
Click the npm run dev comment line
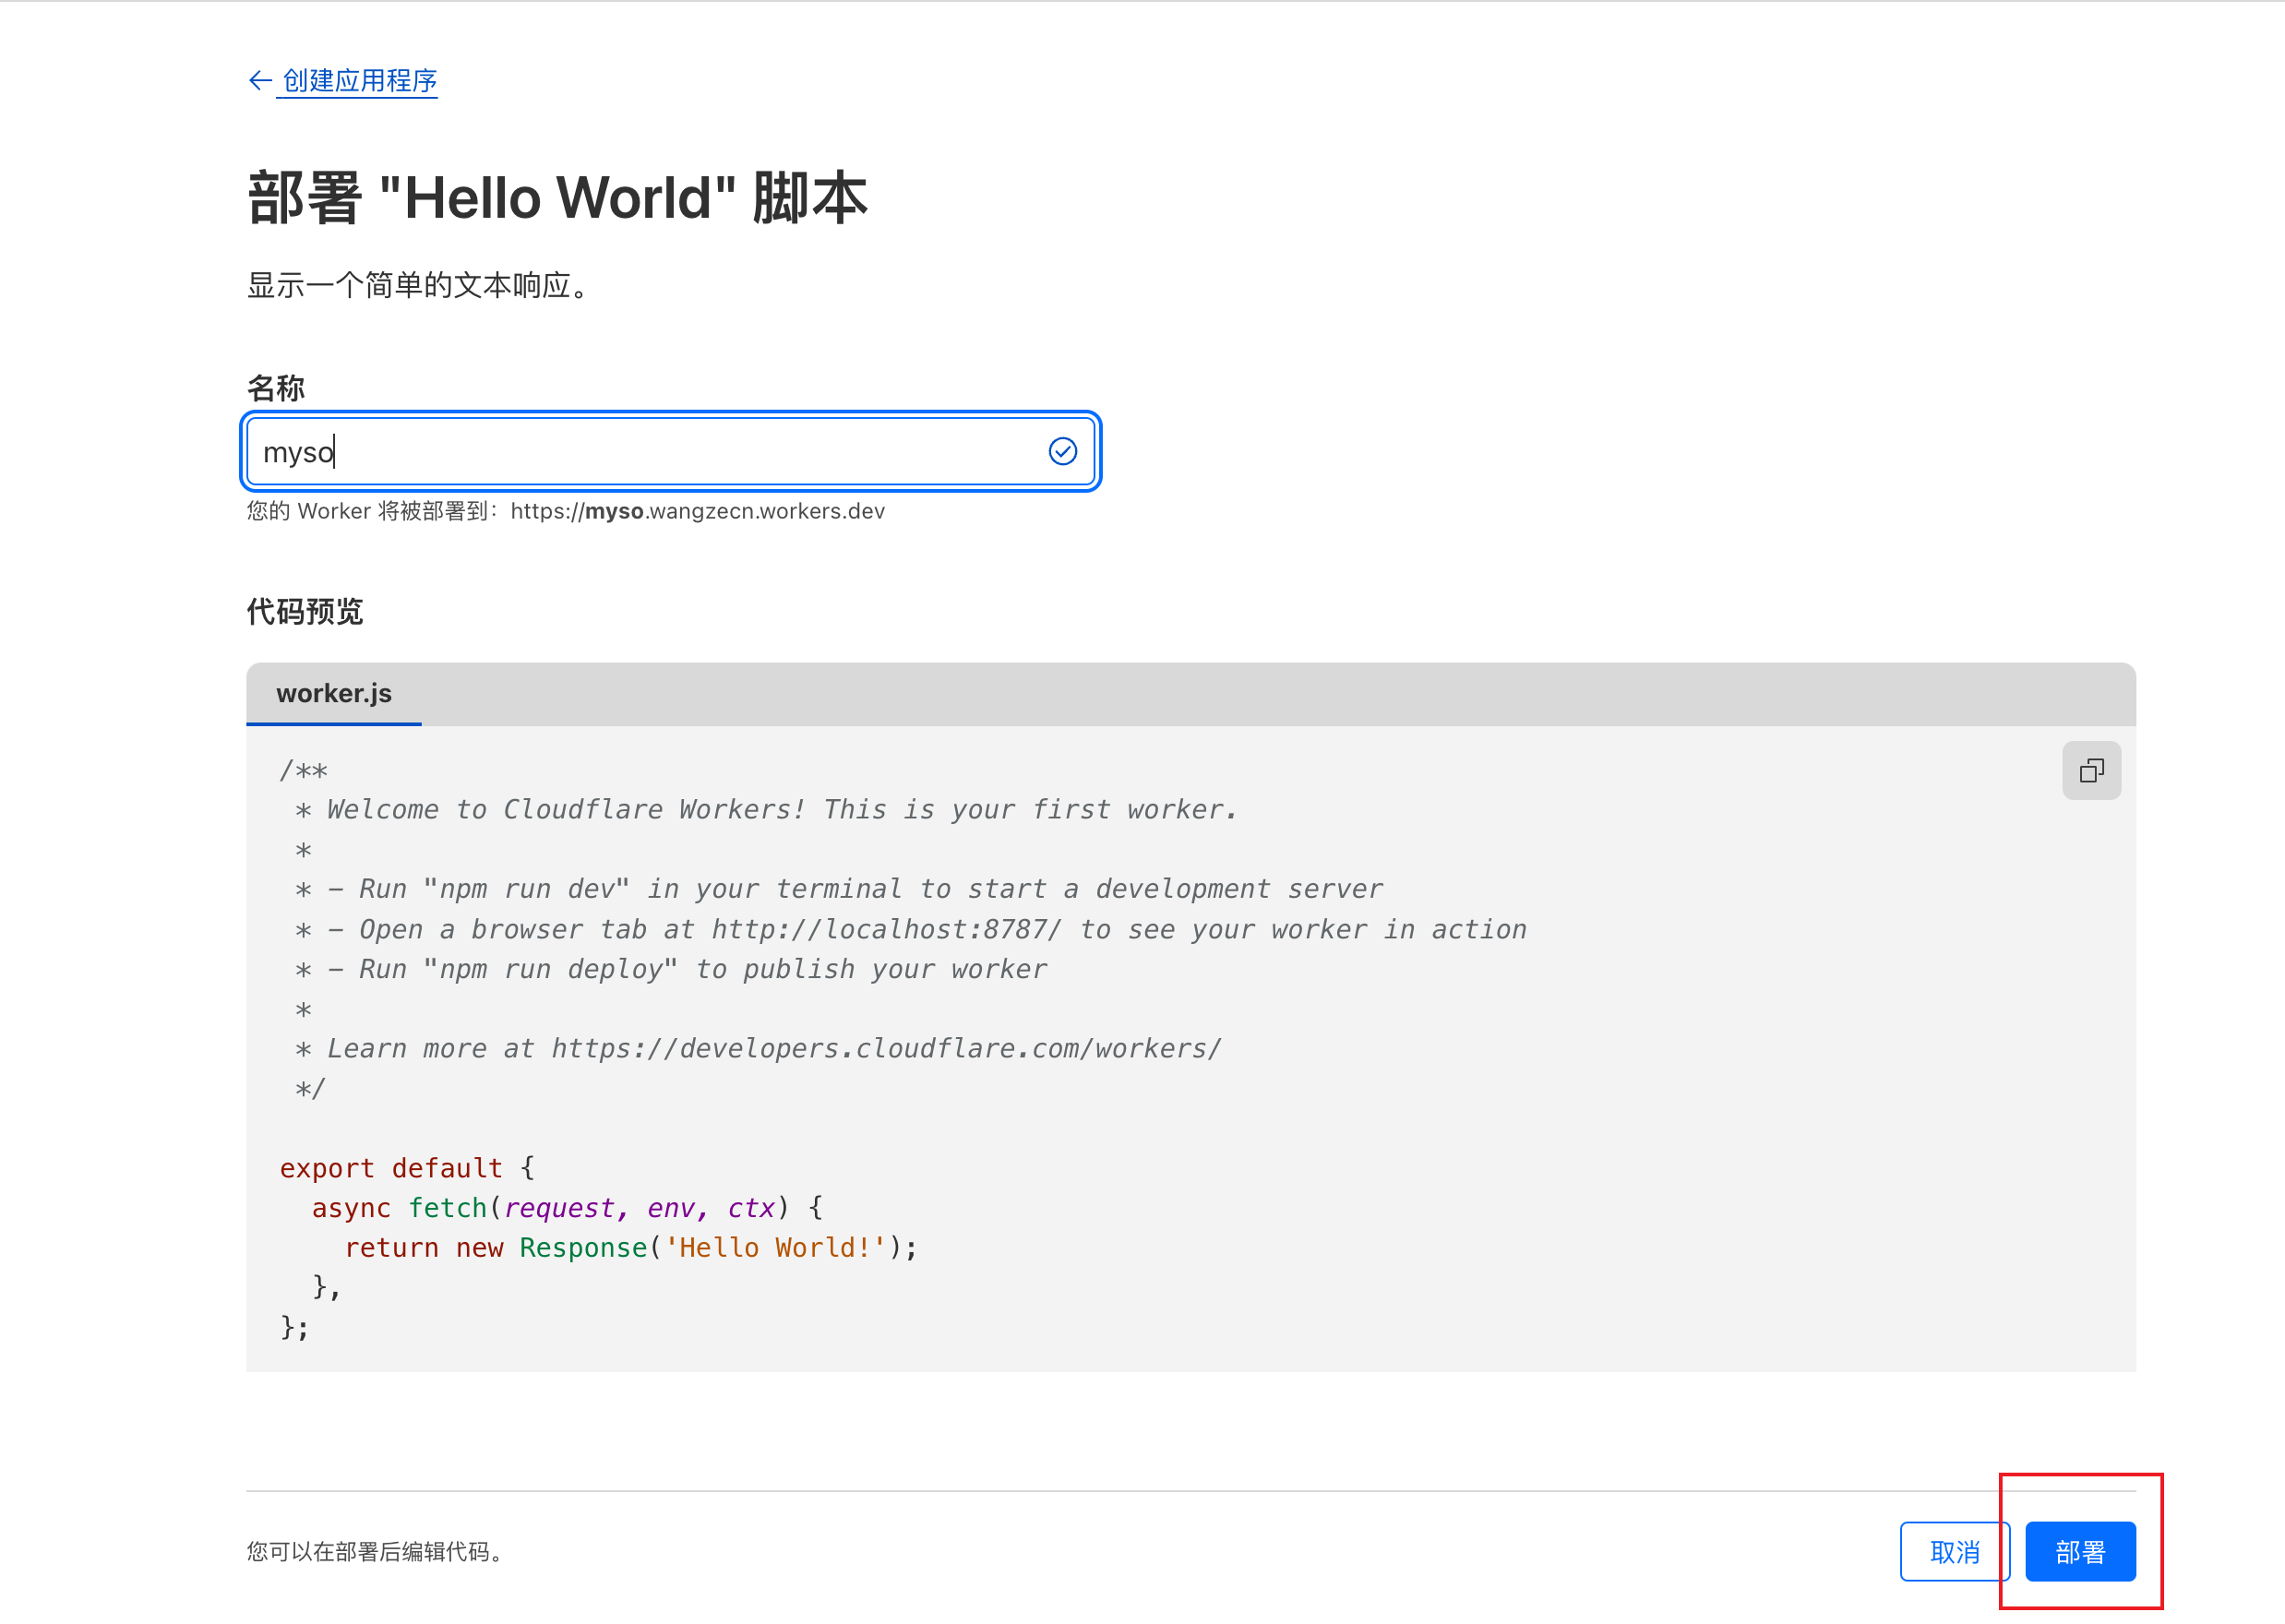(840, 889)
